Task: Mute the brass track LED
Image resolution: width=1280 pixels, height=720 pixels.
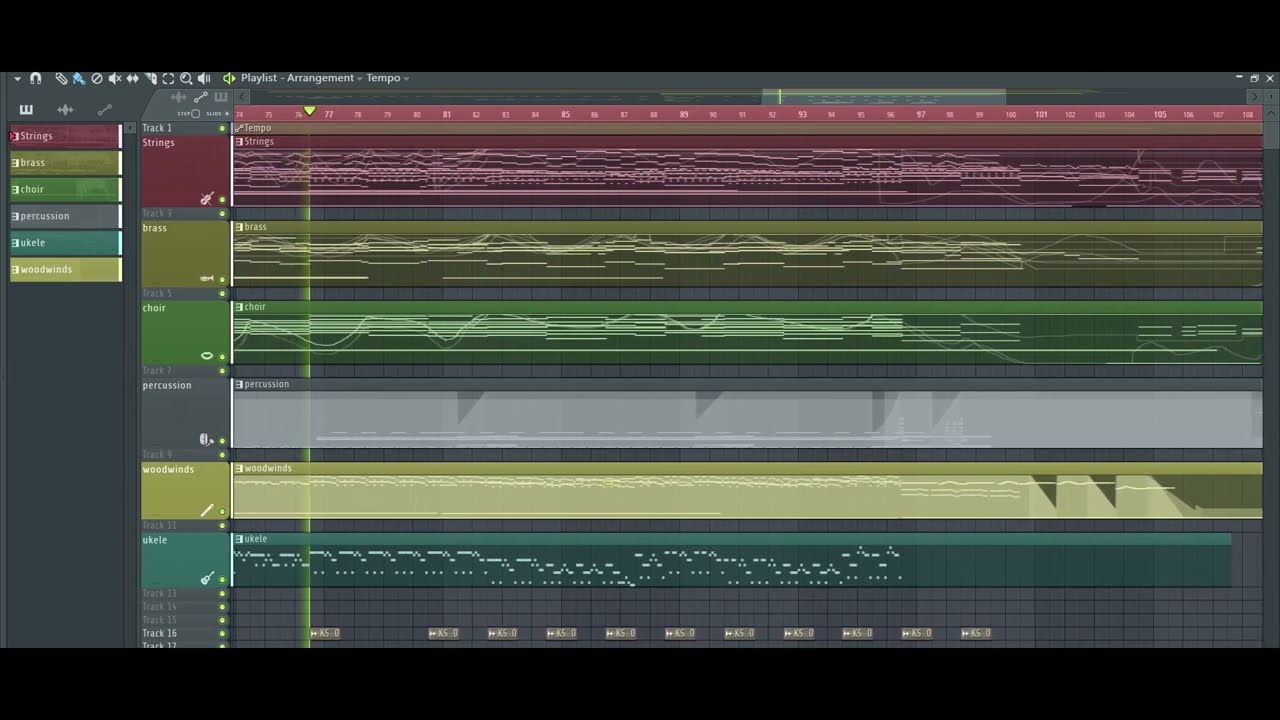Action: (222, 280)
